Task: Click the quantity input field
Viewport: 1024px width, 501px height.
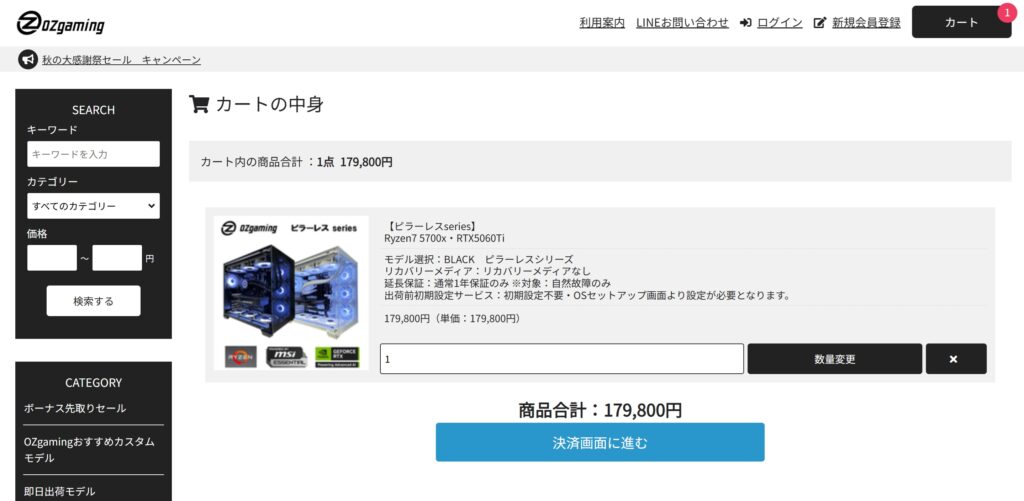Action: (562, 359)
